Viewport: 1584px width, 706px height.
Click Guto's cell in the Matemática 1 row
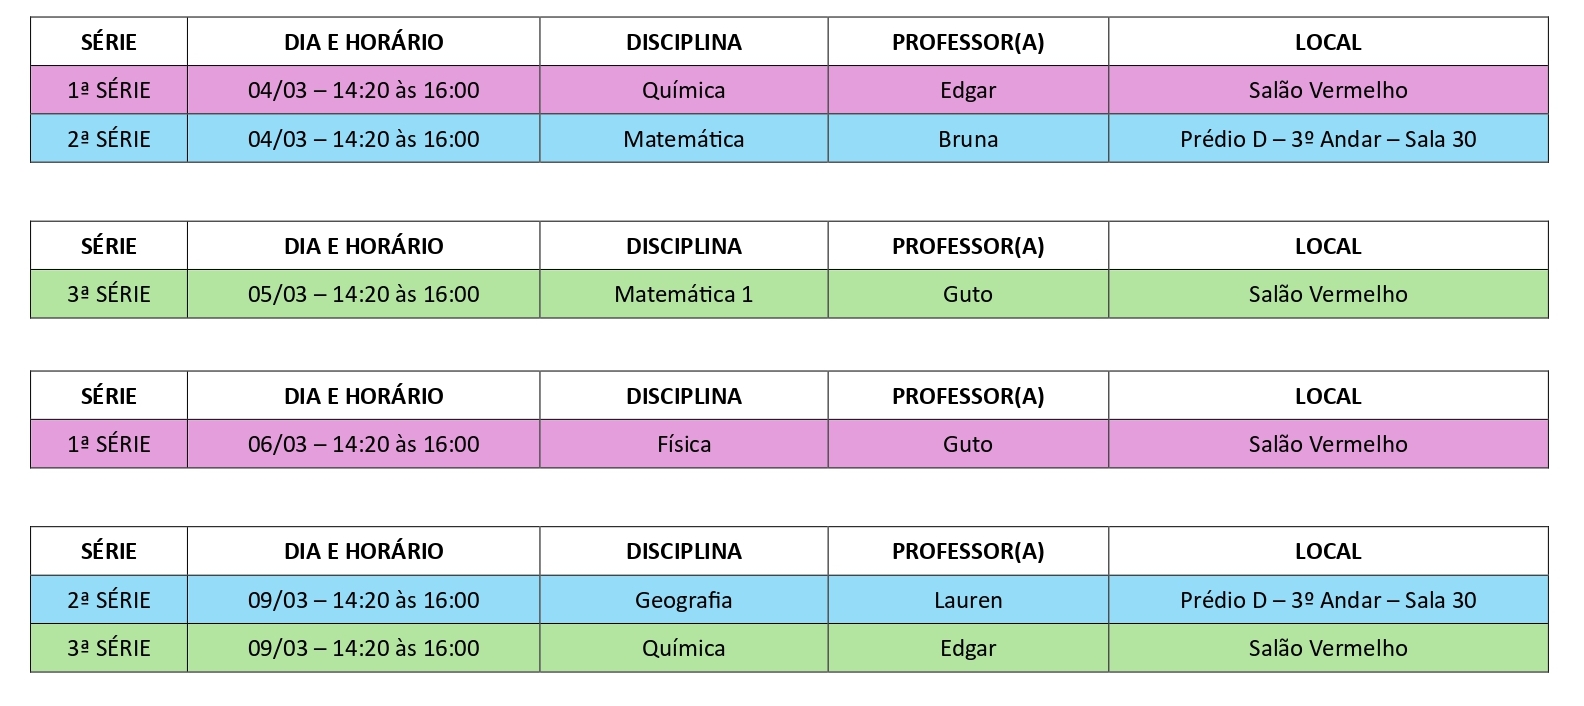967,294
